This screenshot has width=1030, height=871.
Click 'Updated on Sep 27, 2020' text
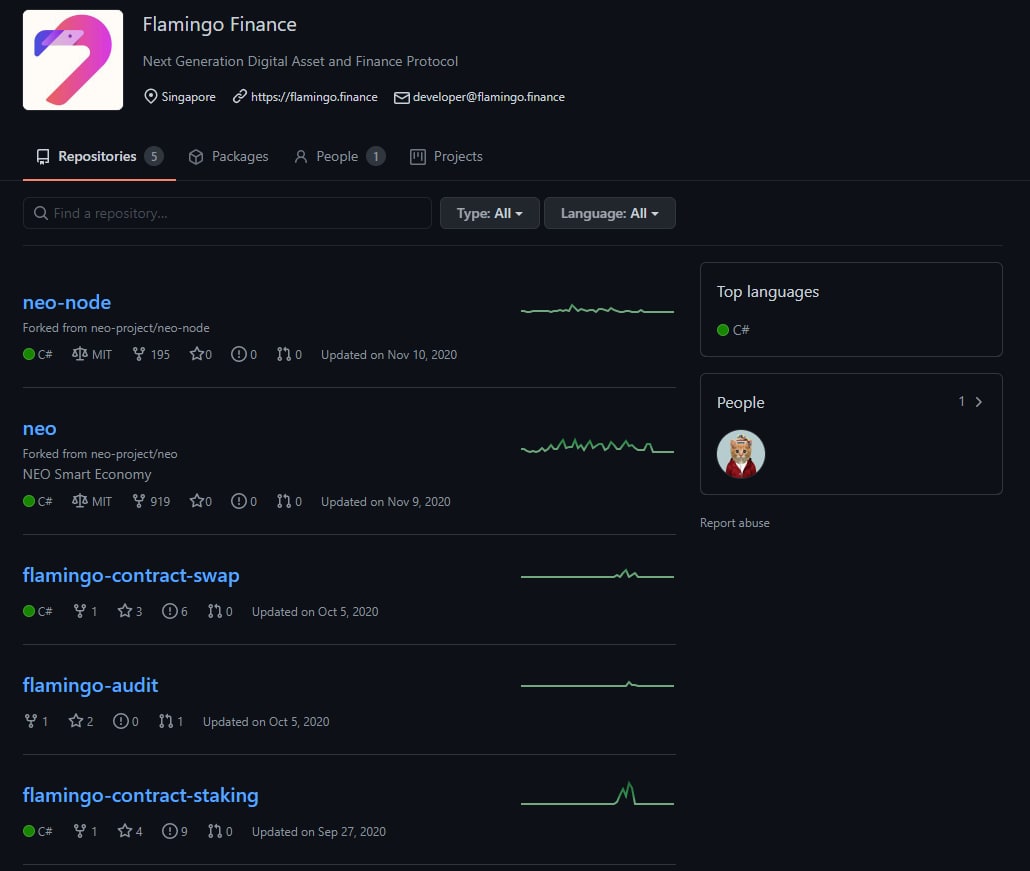pyautogui.click(x=319, y=832)
